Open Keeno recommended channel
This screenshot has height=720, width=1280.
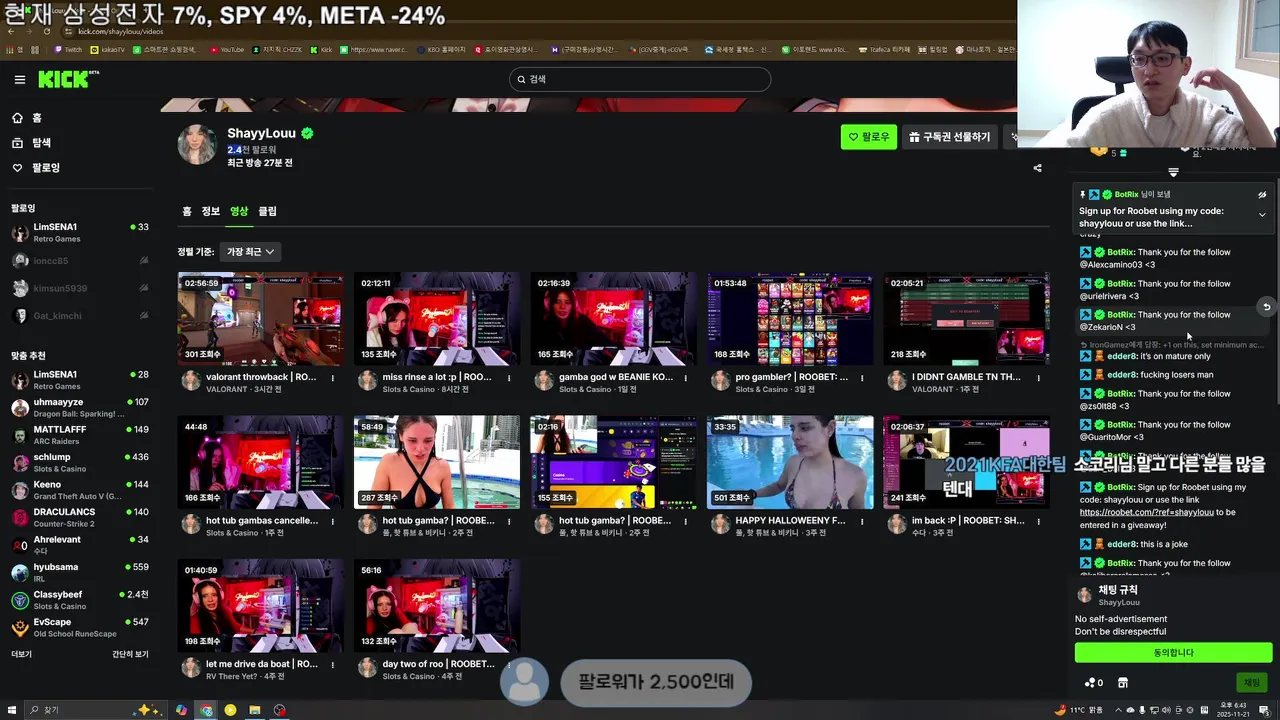tap(80, 490)
